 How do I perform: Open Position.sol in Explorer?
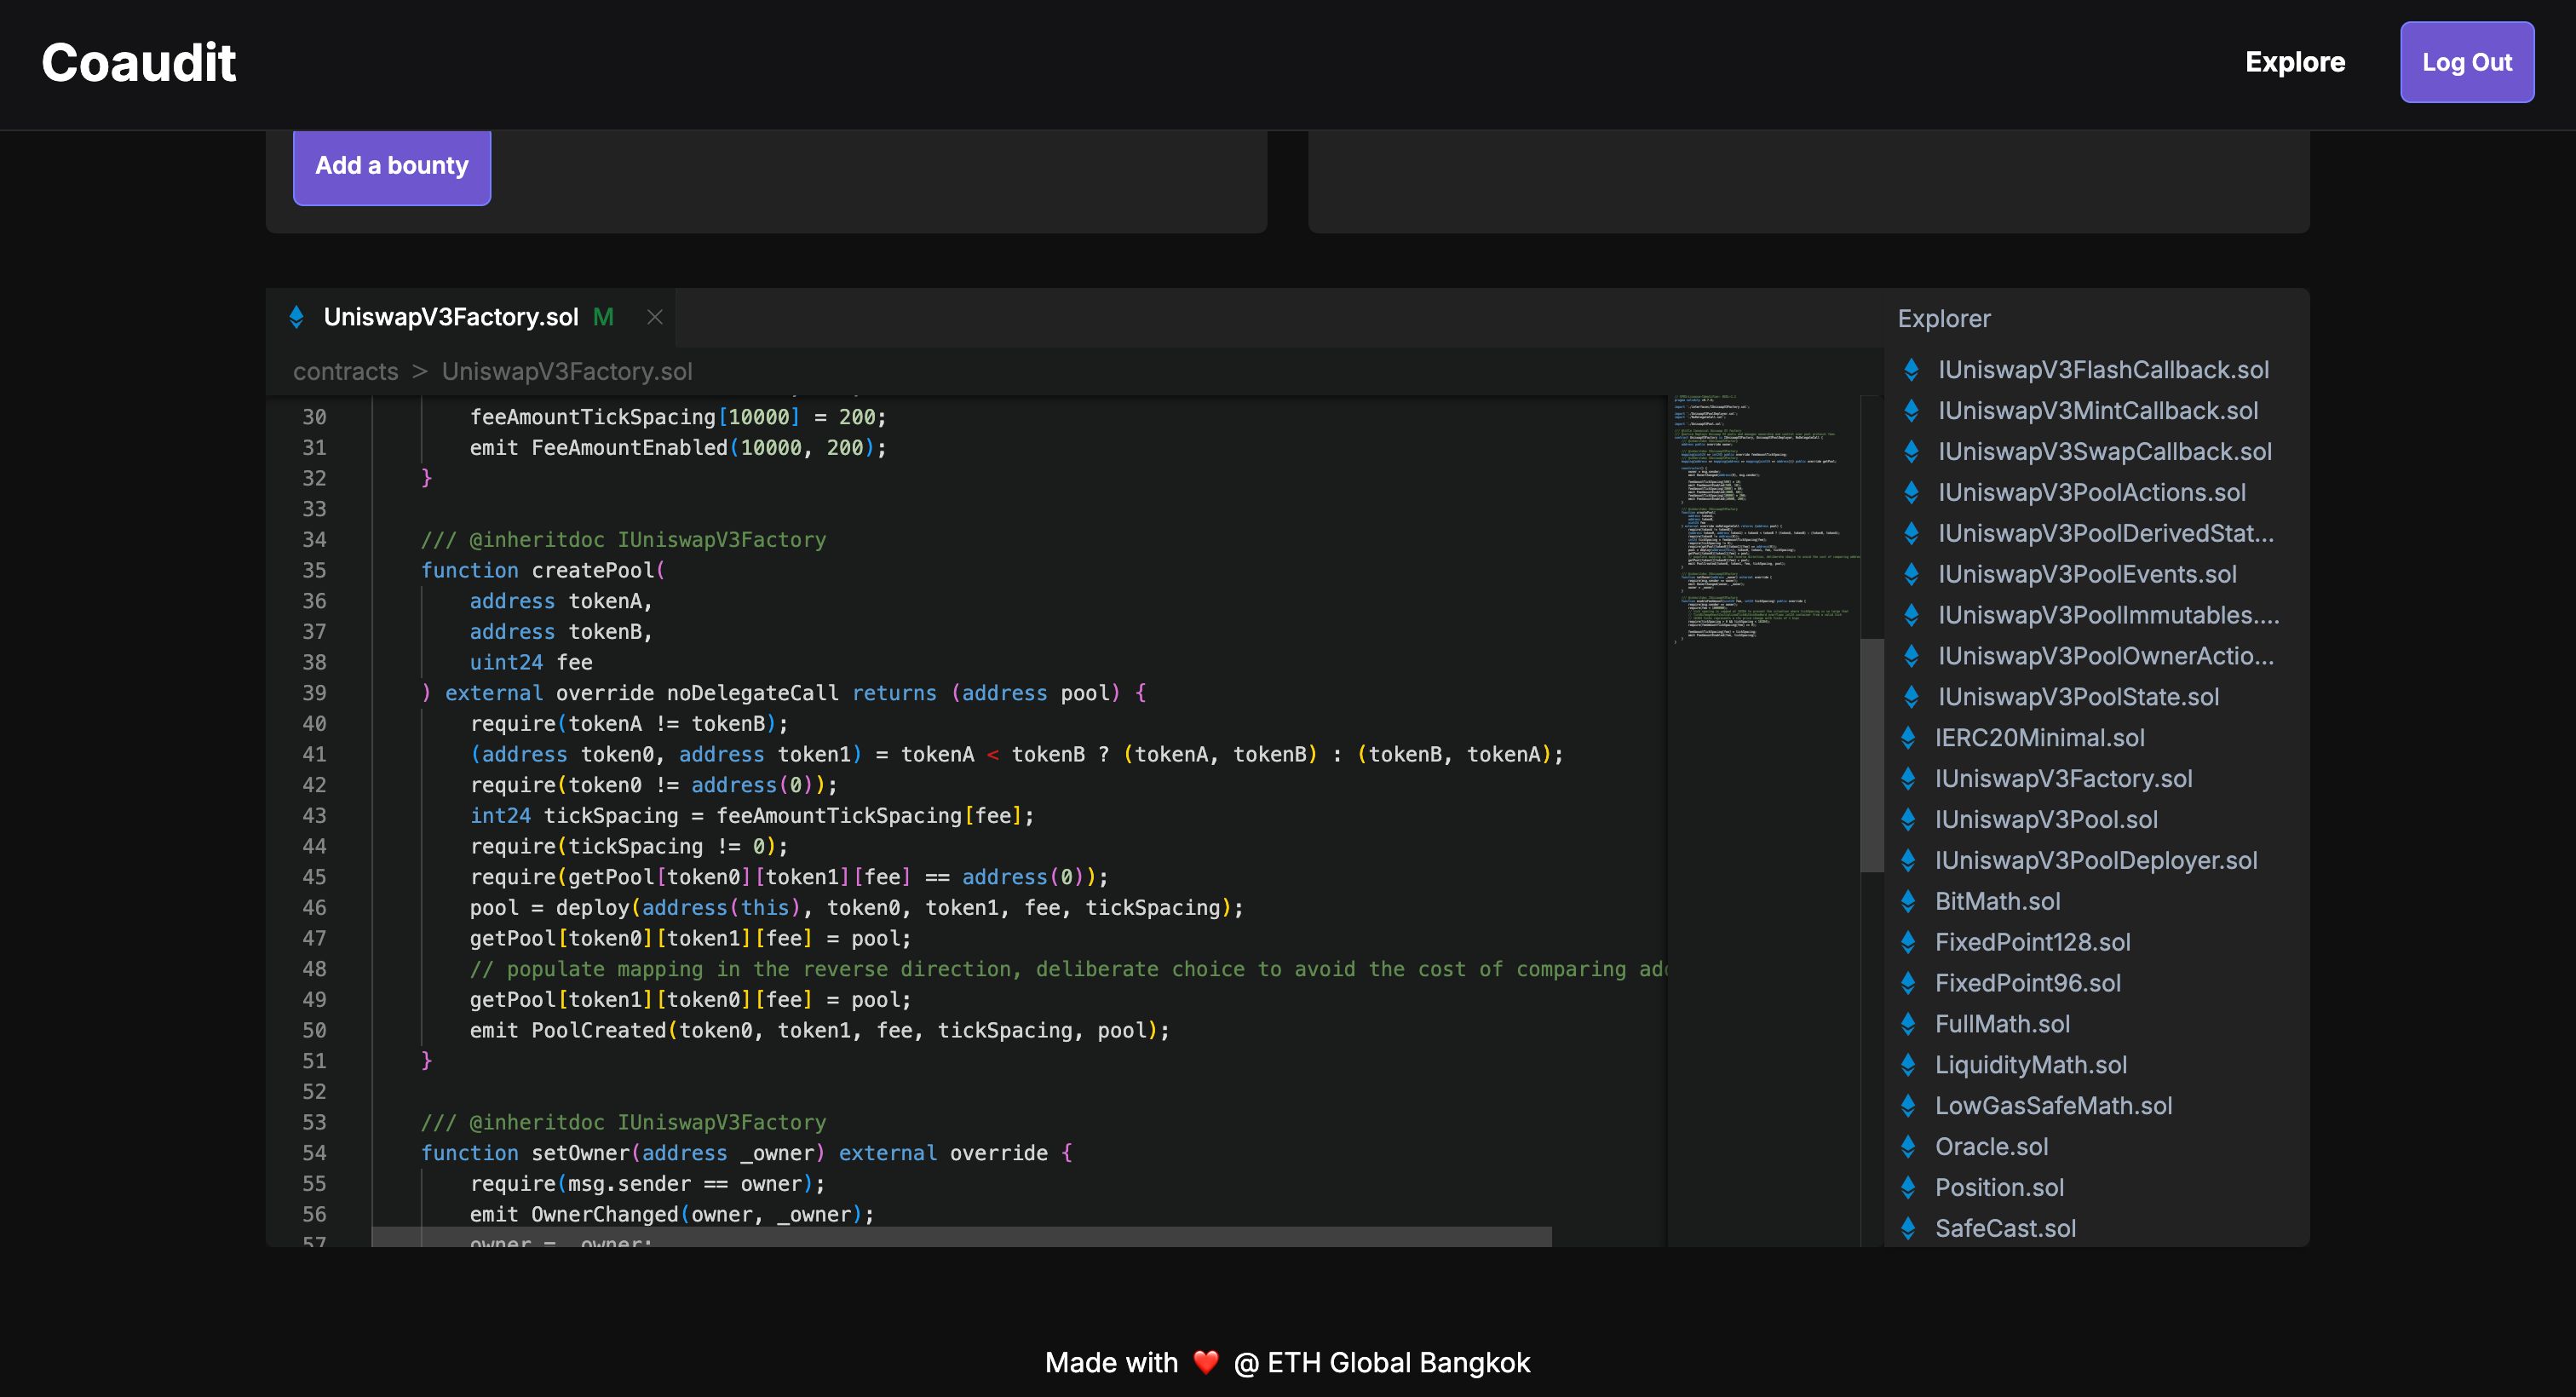[x=2000, y=1187]
